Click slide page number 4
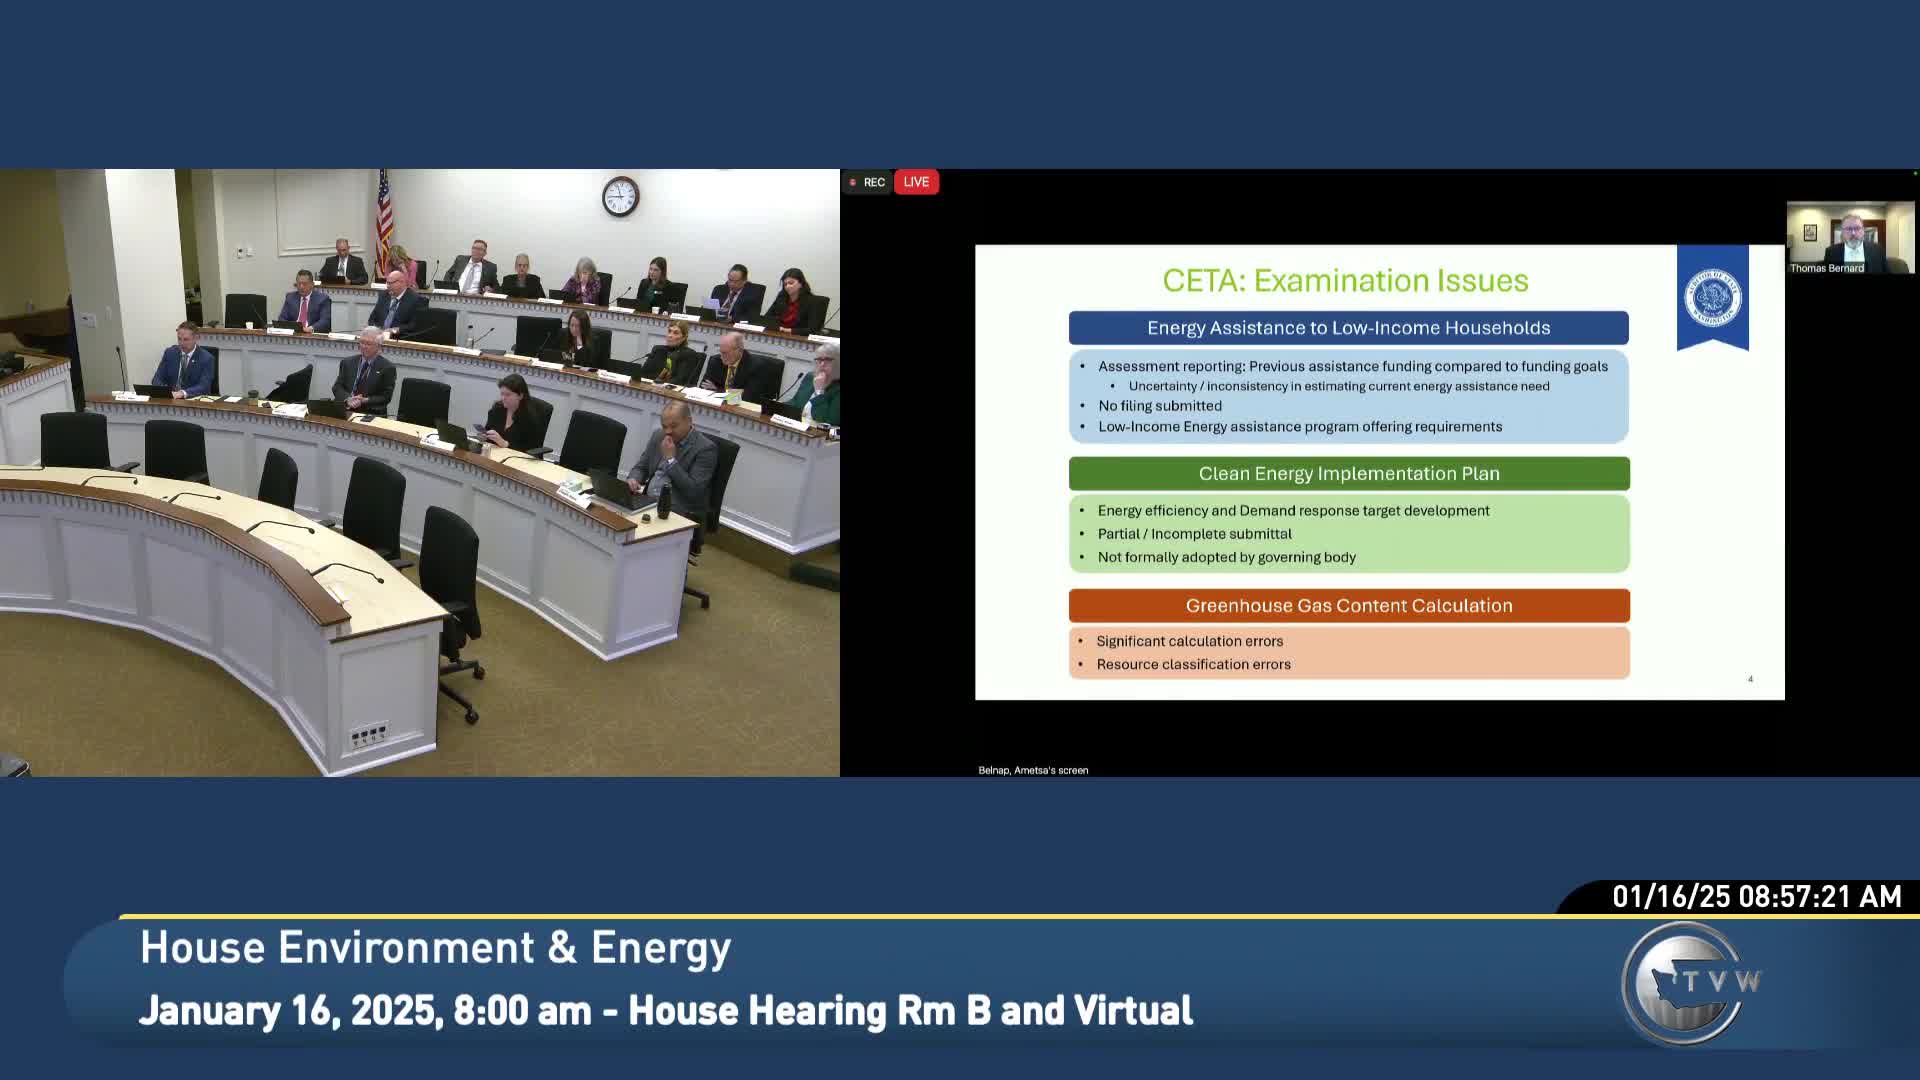The width and height of the screenshot is (1920, 1080). tap(1750, 679)
